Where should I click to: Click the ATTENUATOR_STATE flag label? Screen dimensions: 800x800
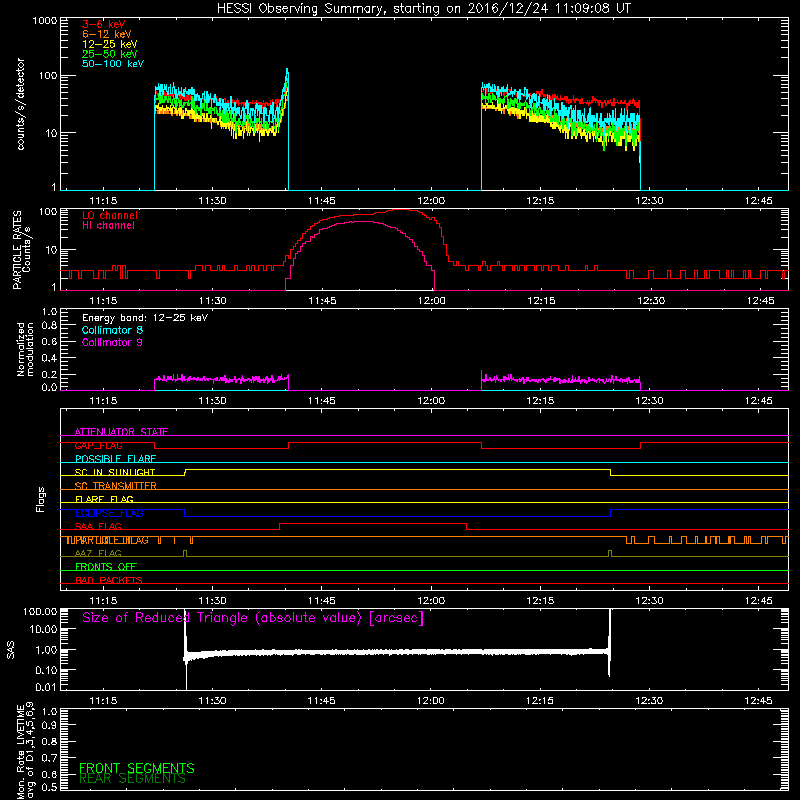tap(121, 432)
